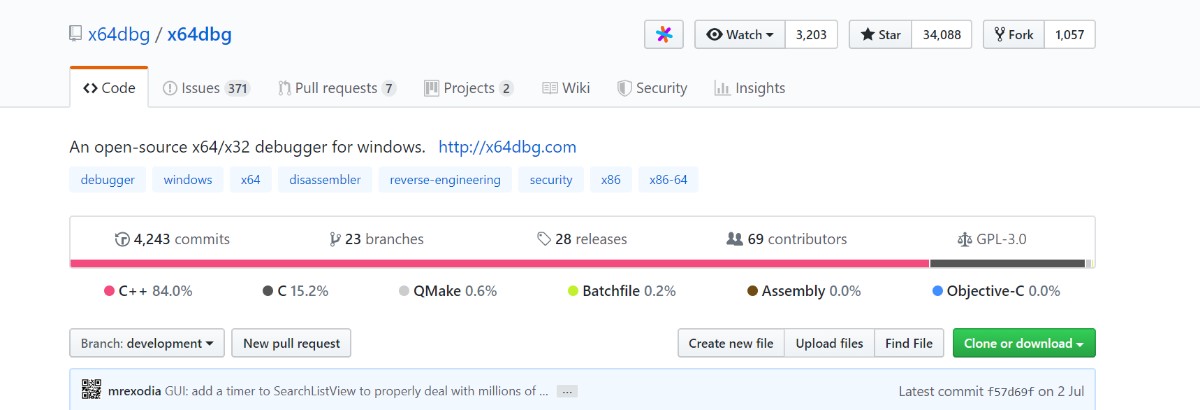Viewport: 1200px width, 410px height.
Task: Switch to the Issues tab
Action: (x=206, y=88)
